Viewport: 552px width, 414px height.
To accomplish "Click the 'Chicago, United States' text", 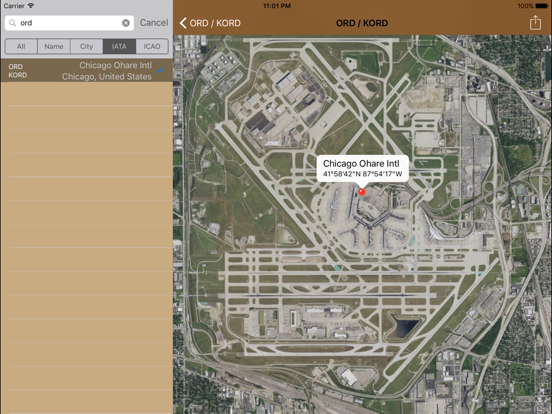I will 107,77.
